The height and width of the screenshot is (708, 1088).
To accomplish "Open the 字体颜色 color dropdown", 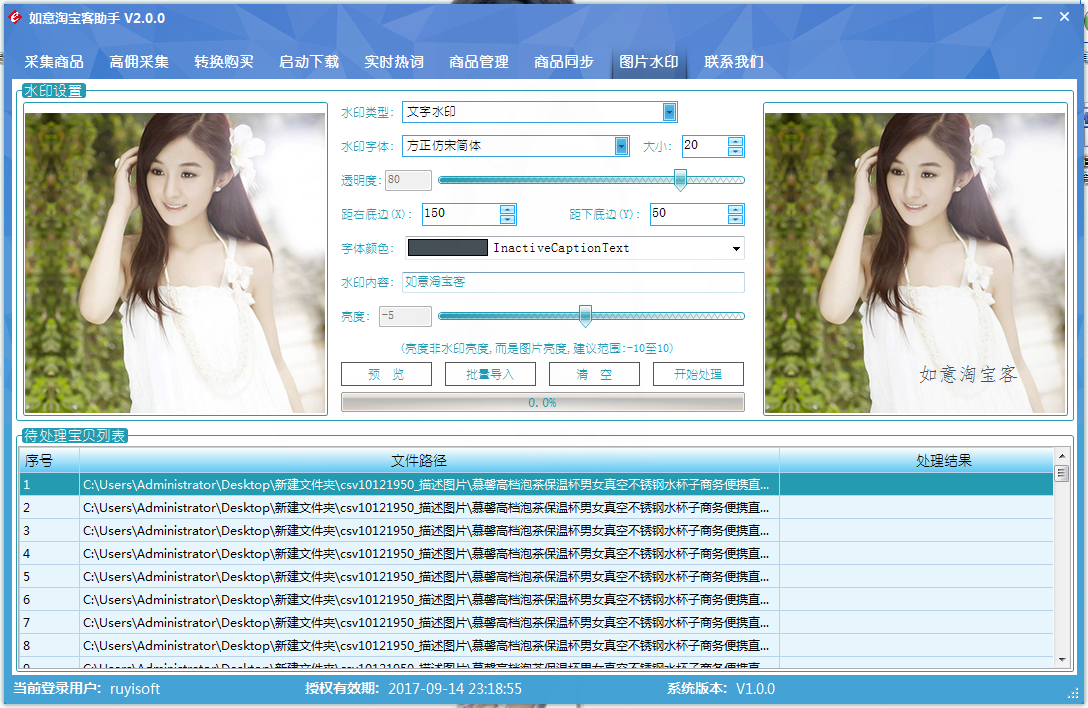I will pos(737,248).
